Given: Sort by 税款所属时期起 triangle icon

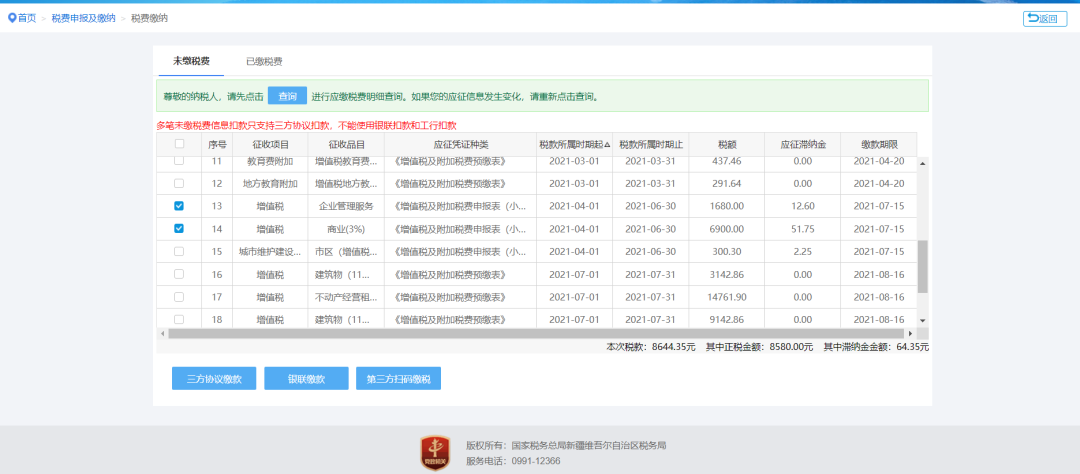Looking at the screenshot, I should click(606, 145).
